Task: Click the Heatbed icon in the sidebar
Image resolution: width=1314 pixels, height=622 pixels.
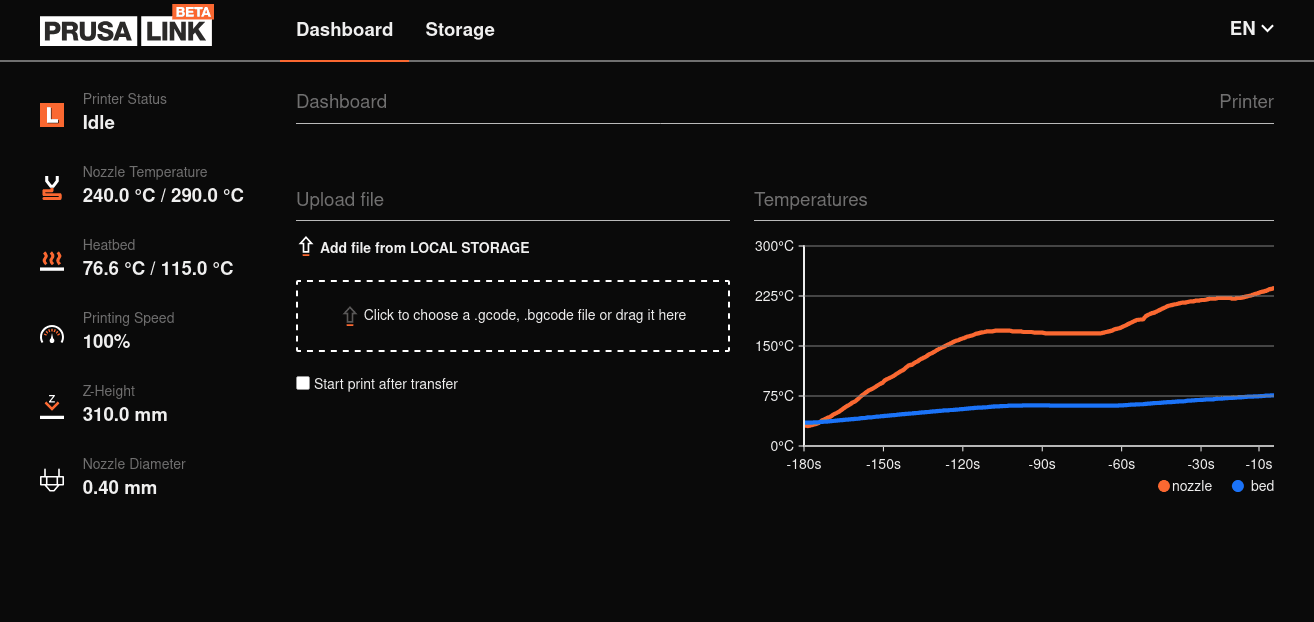Action: 51,259
